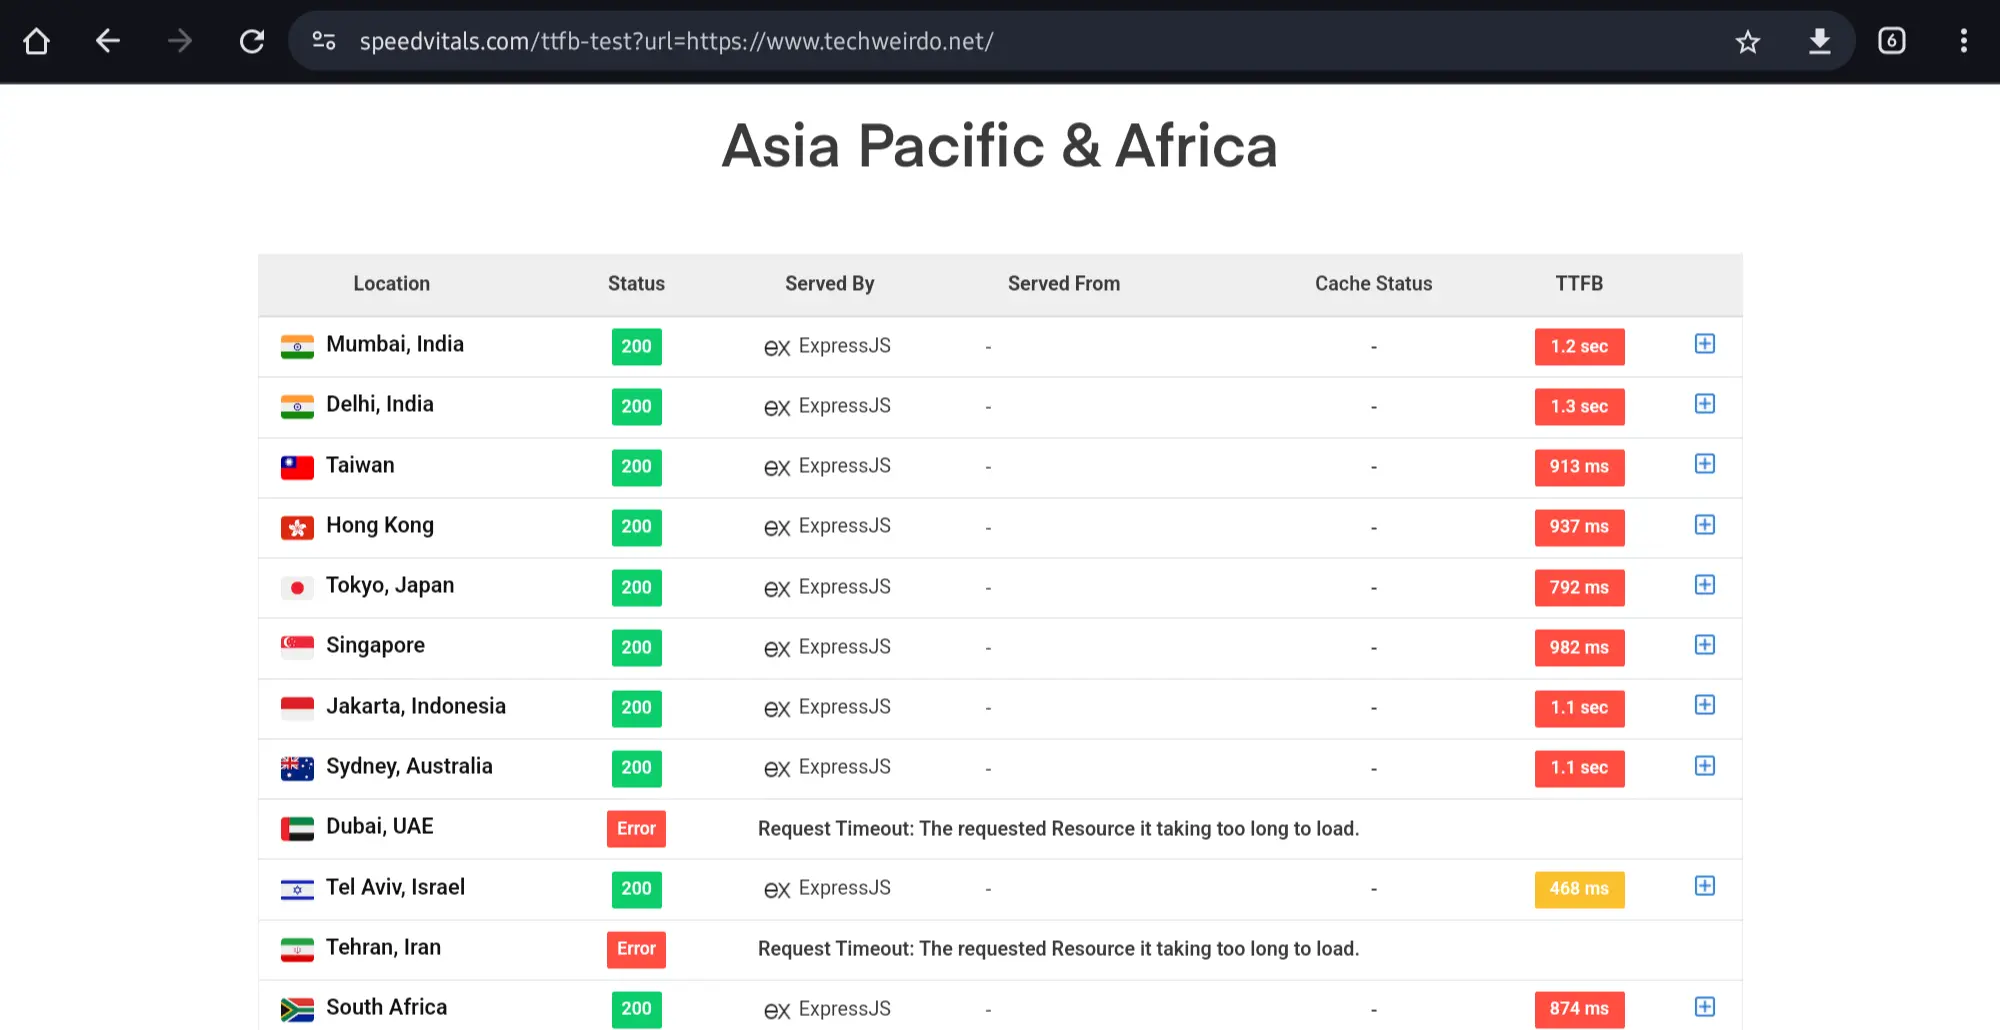Viewport: 2000px width, 1030px height.
Task: Click the Cache Status column header
Action: (x=1373, y=284)
